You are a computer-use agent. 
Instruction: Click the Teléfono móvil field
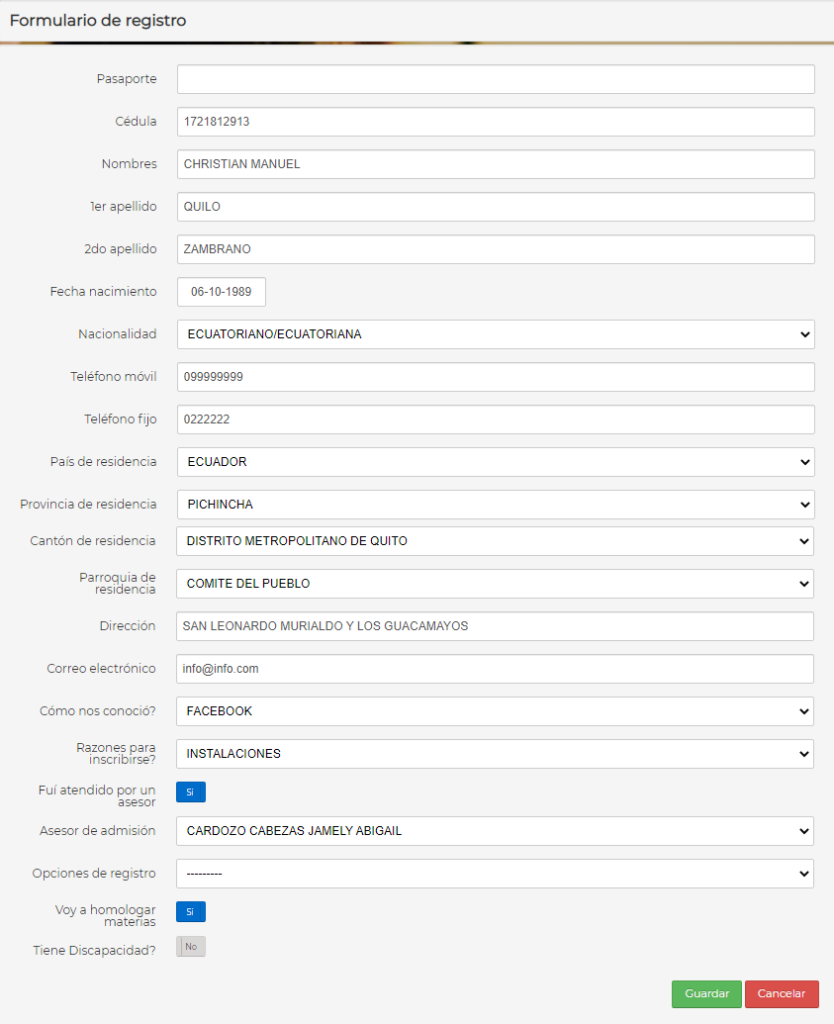coord(496,377)
